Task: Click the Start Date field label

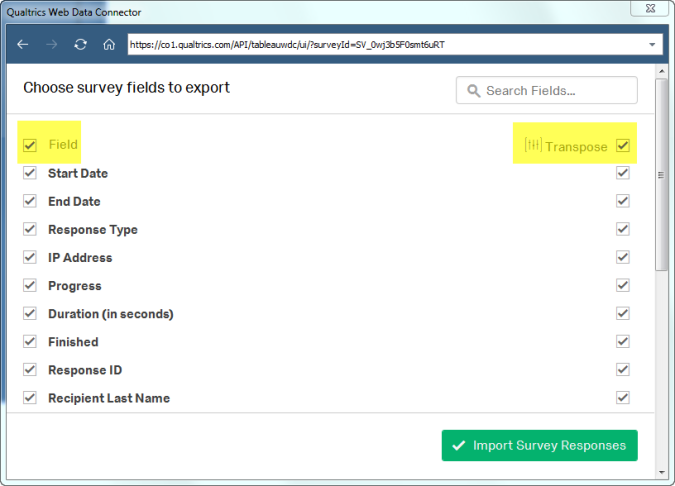Action: 78,173
